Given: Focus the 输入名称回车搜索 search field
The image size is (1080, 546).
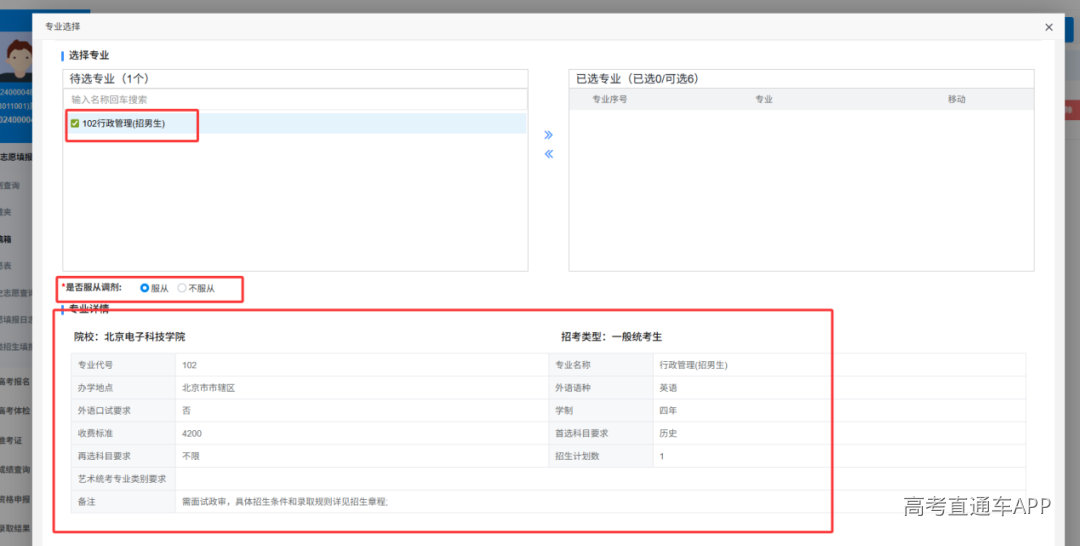Looking at the screenshot, I should 295,100.
